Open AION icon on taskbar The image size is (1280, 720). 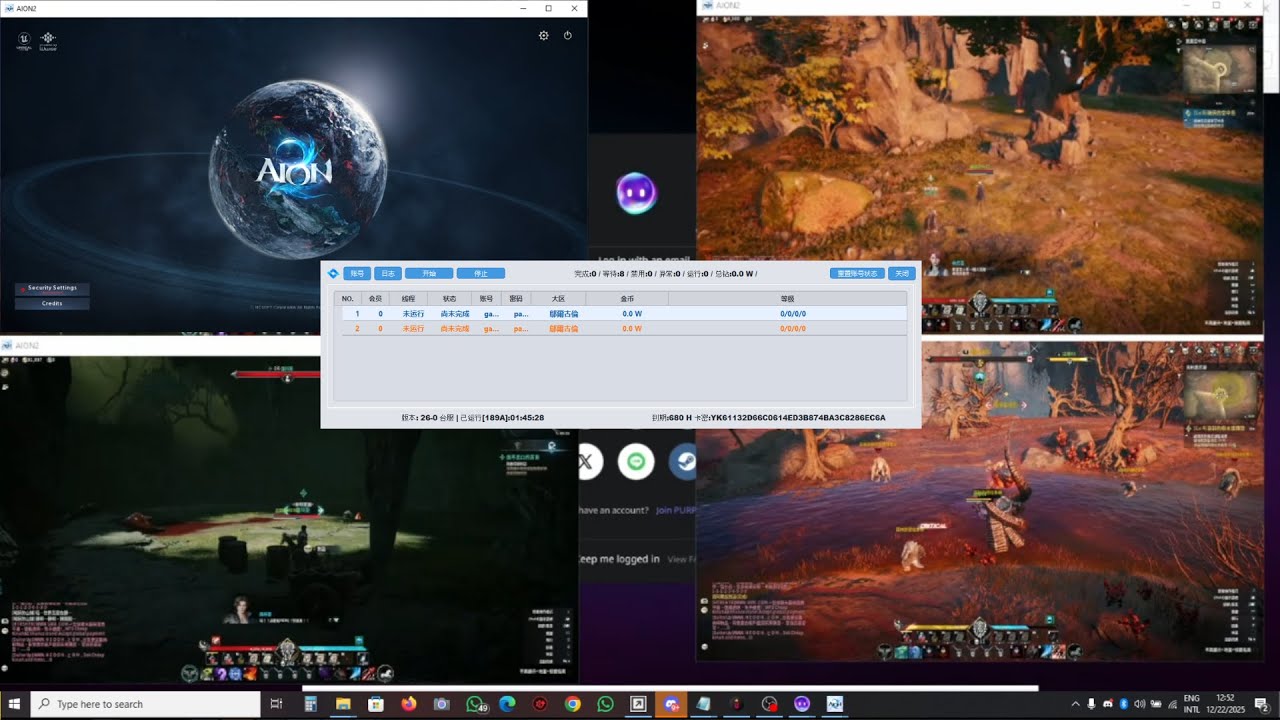(x=834, y=704)
